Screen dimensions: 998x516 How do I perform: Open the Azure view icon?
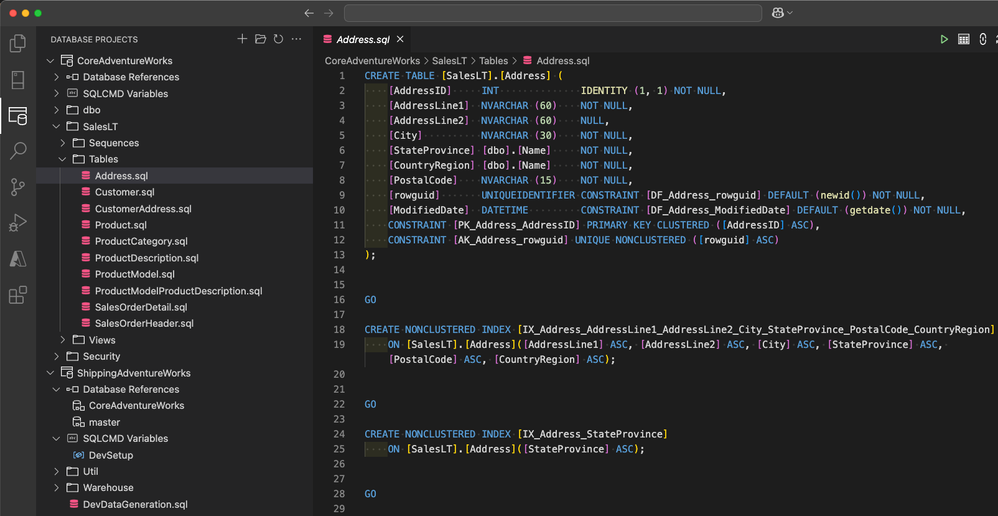tap(17, 259)
